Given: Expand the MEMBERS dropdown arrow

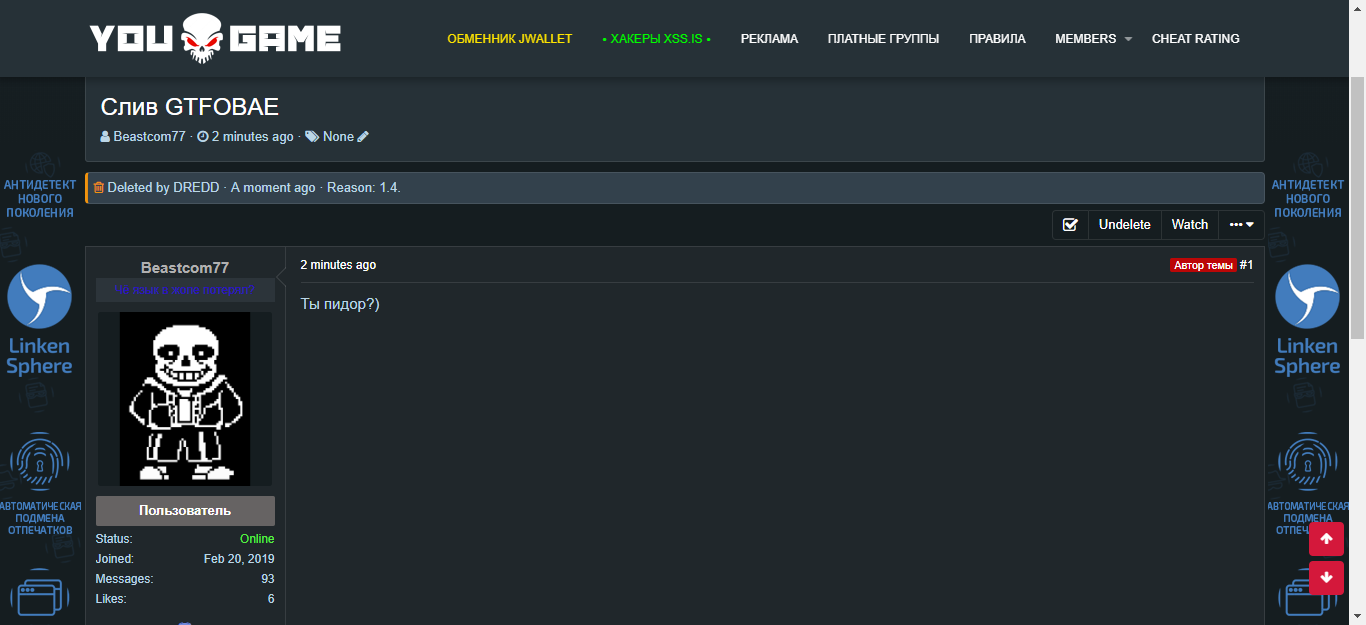Looking at the screenshot, I should [1128, 39].
